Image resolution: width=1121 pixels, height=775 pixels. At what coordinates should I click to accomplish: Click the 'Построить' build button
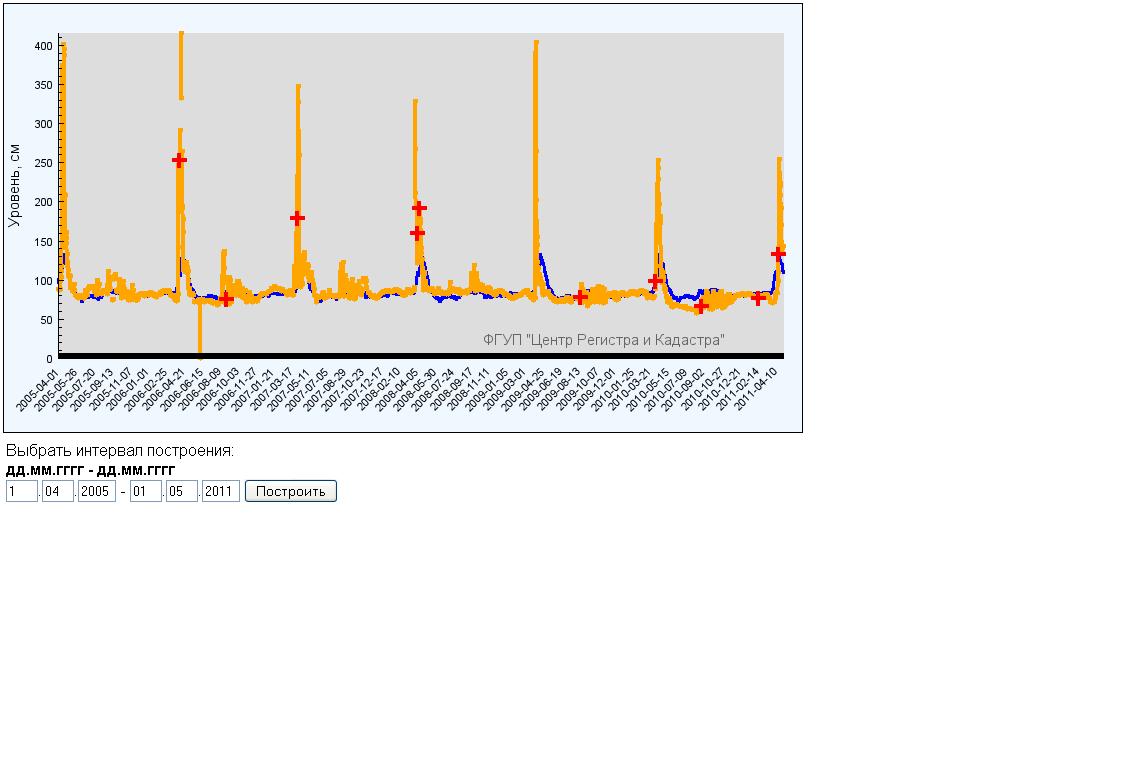coord(290,491)
